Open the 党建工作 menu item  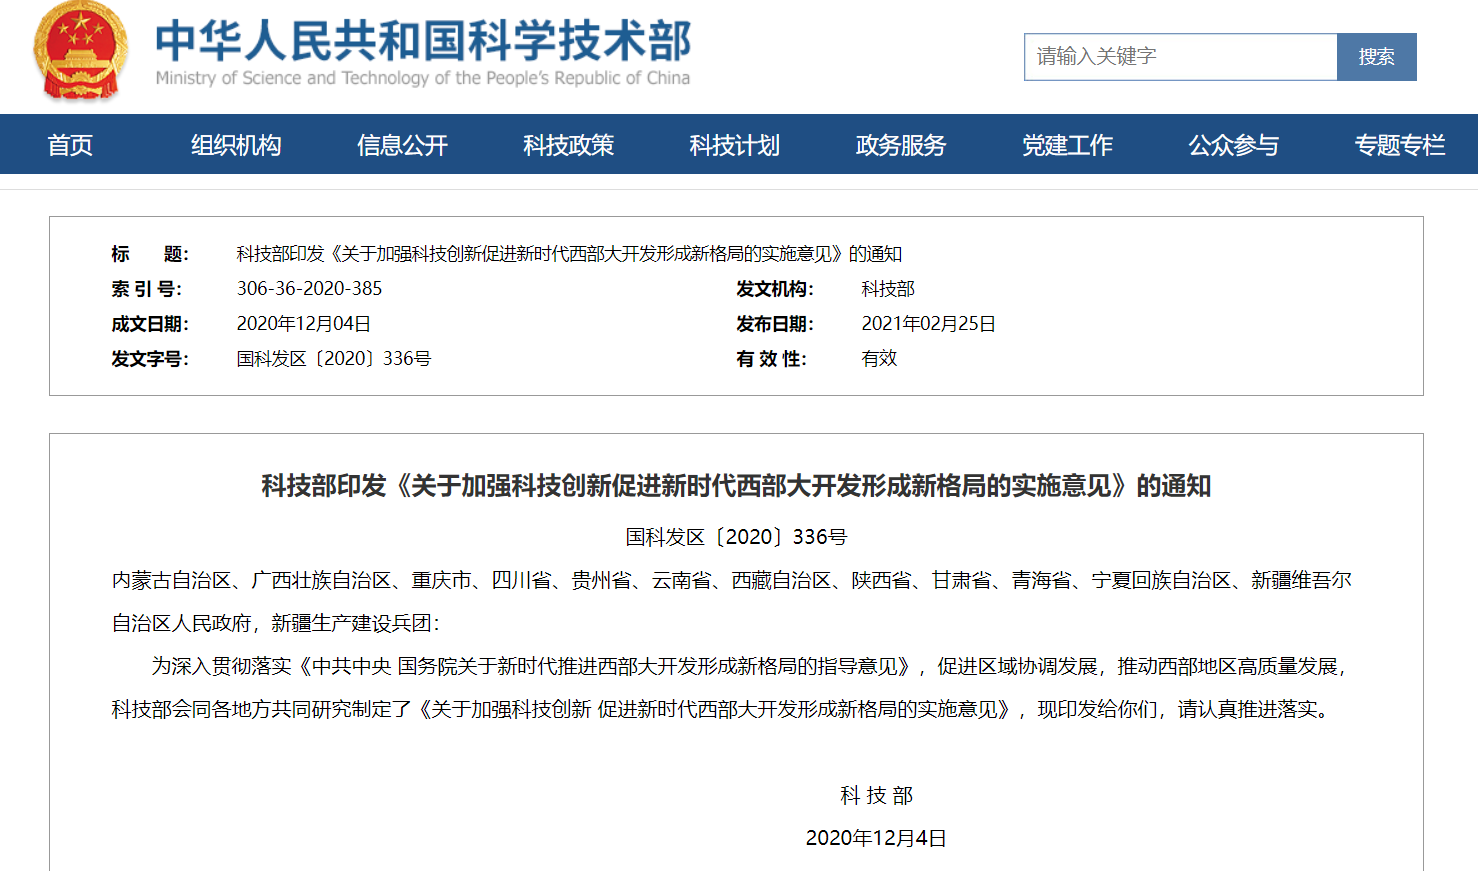1067,145
